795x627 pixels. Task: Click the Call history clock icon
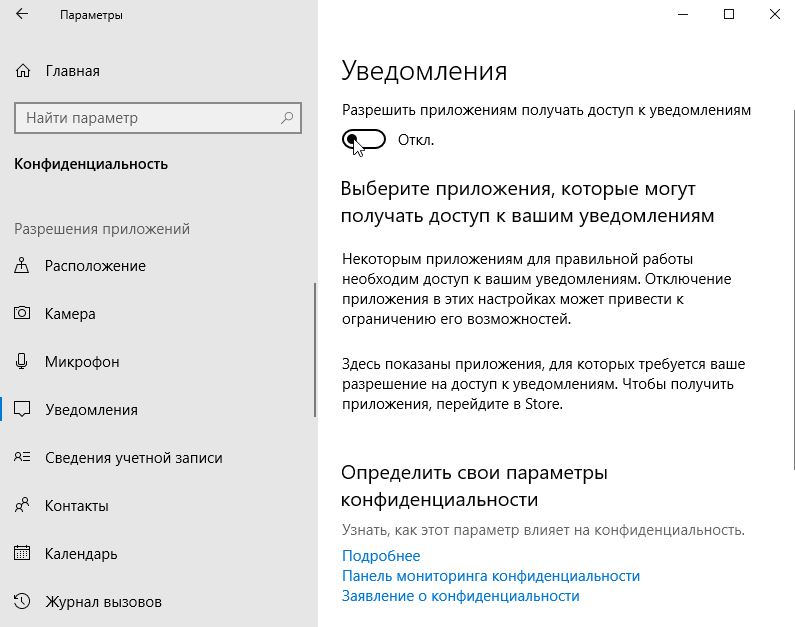click(22, 601)
